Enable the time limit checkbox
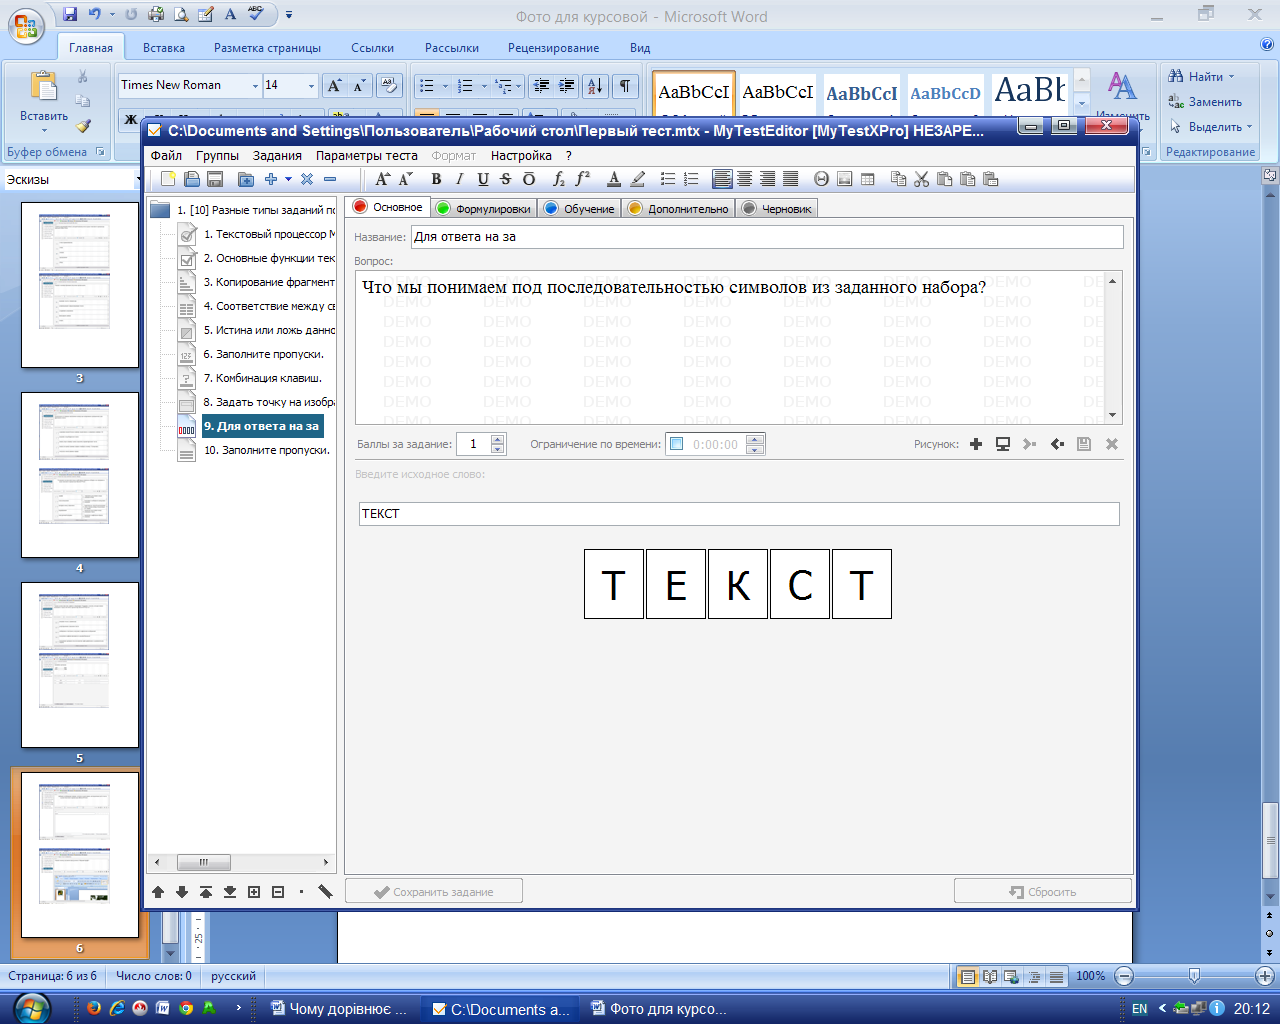 (x=676, y=444)
